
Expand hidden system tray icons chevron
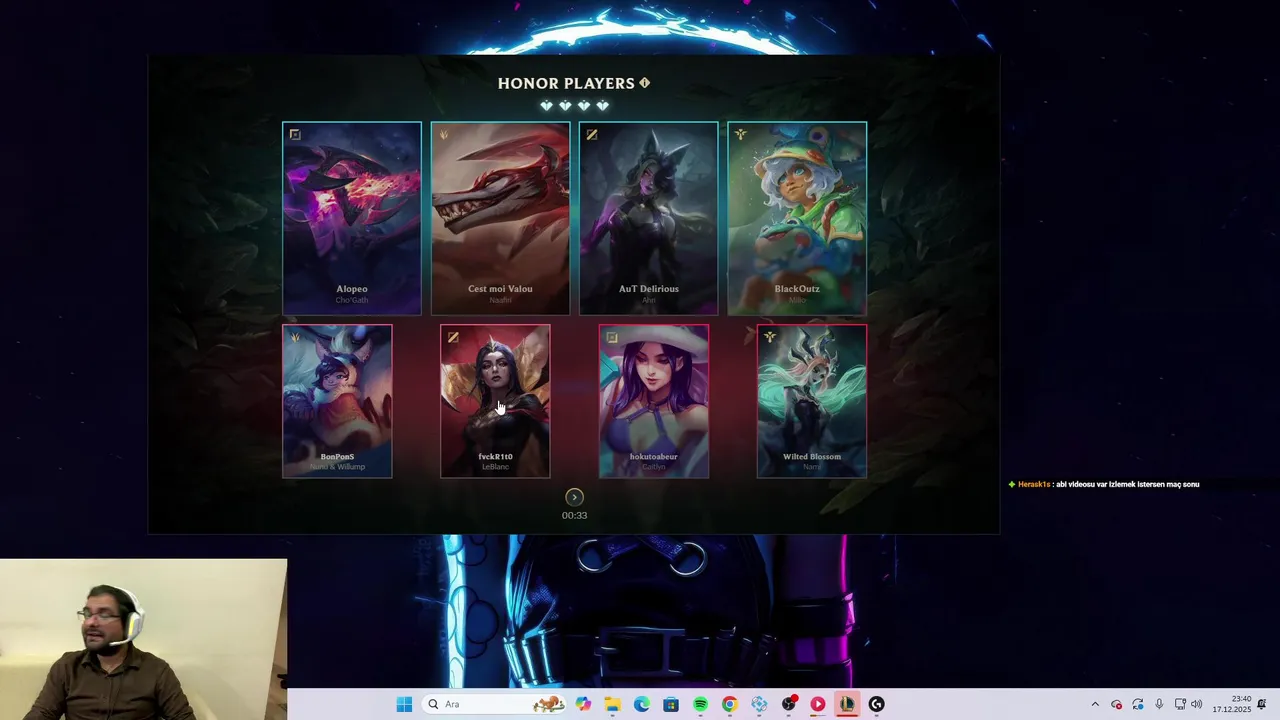pos(1095,704)
